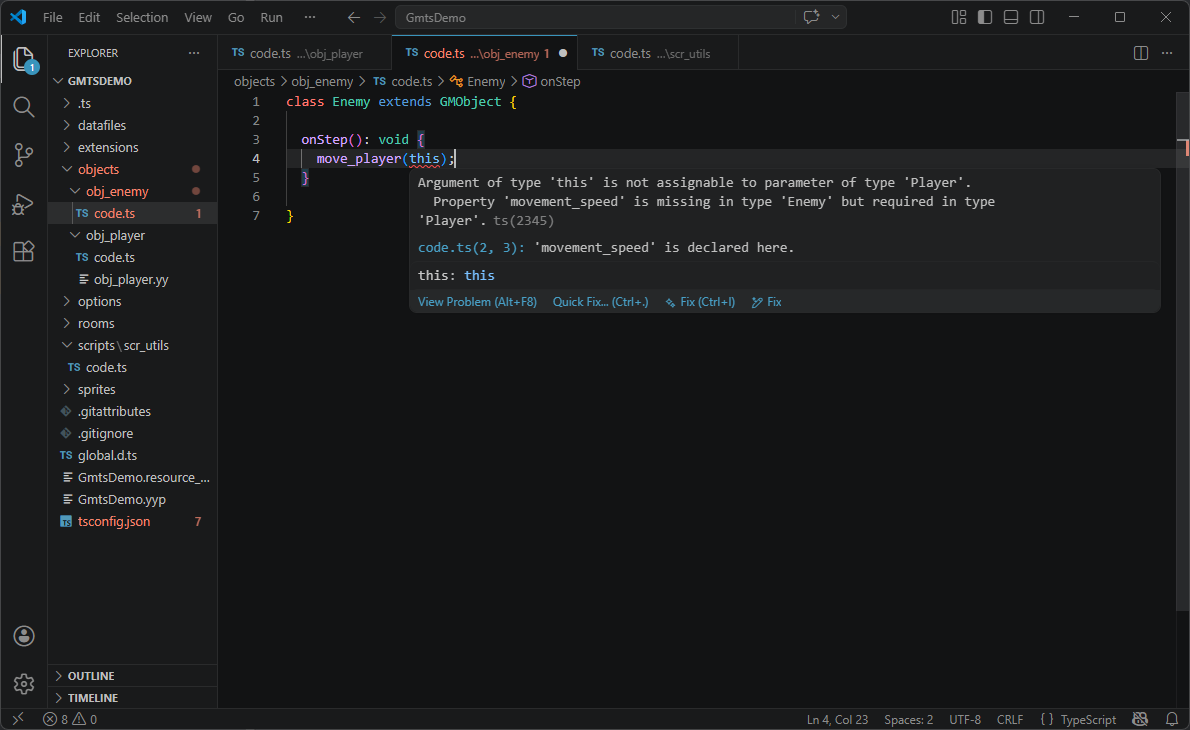Toggle the secondary sidebar visibility
Screen dimensions: 1190x730
click(x=1036, y=17)
